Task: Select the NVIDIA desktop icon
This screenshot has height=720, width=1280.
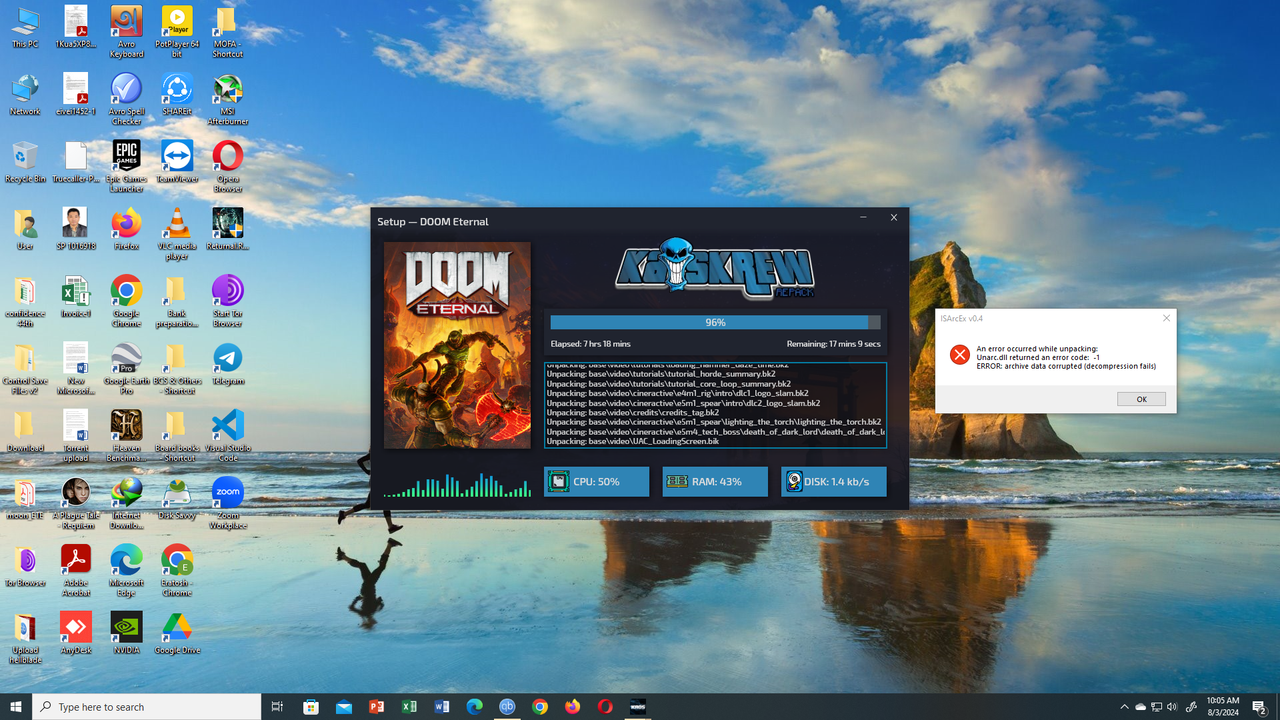Action: tap(126, 633)
